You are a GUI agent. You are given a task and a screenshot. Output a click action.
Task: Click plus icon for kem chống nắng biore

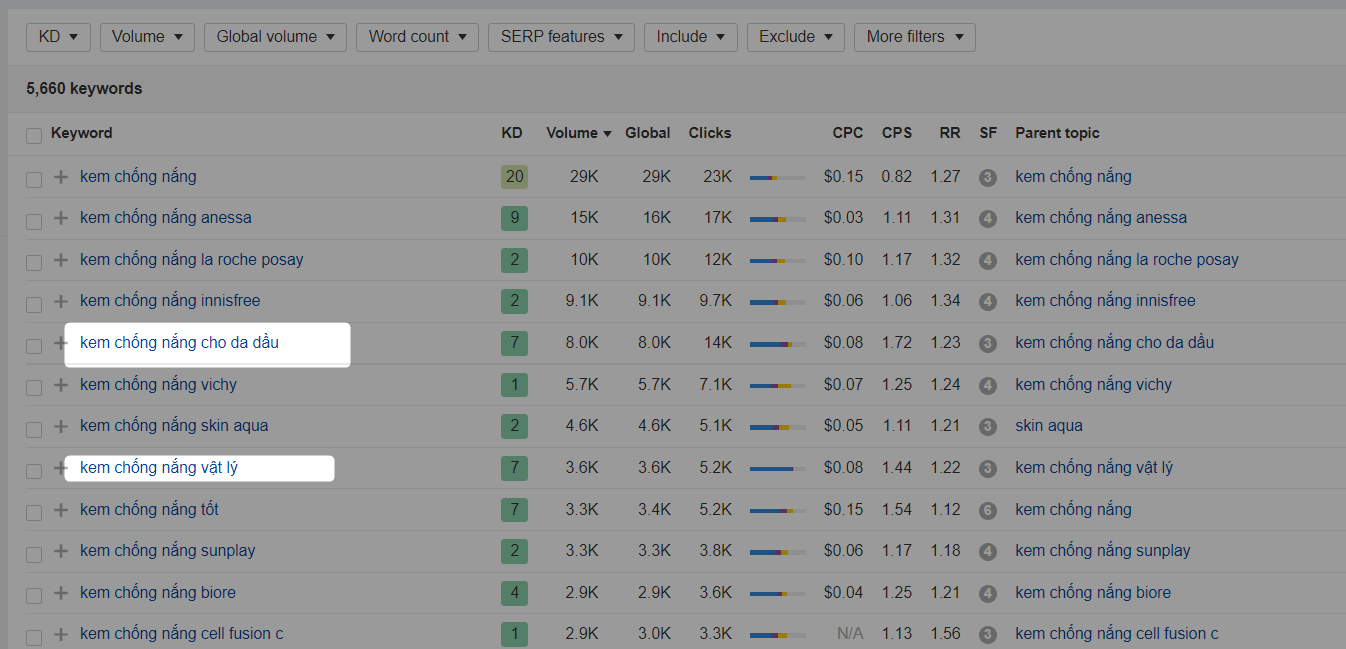click(x=61, y=593)
